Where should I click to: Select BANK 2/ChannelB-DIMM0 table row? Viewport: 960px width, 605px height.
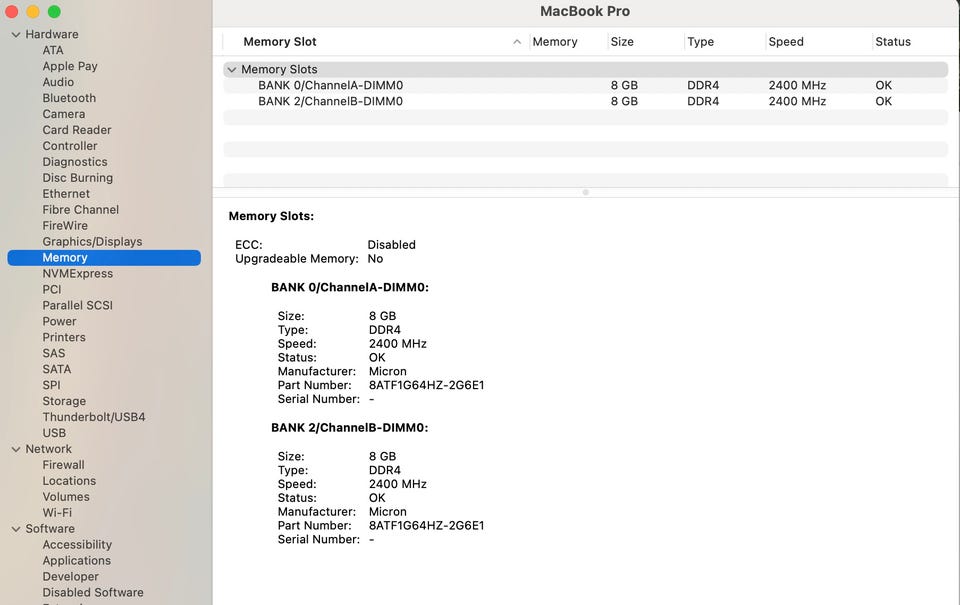point(585,102)
